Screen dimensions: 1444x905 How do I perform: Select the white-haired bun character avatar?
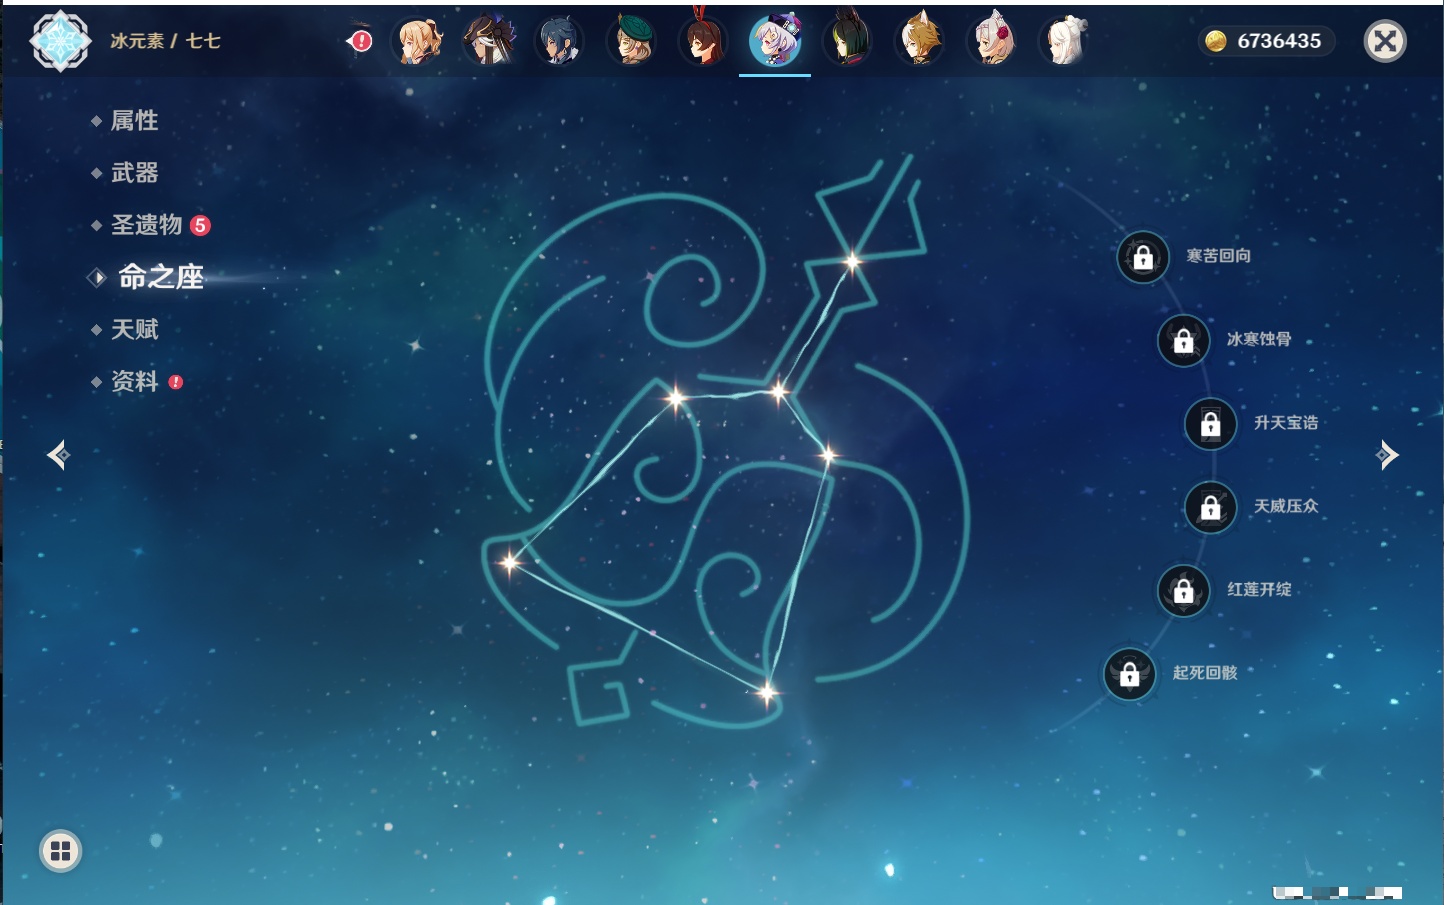click(x=1064, y=41)
